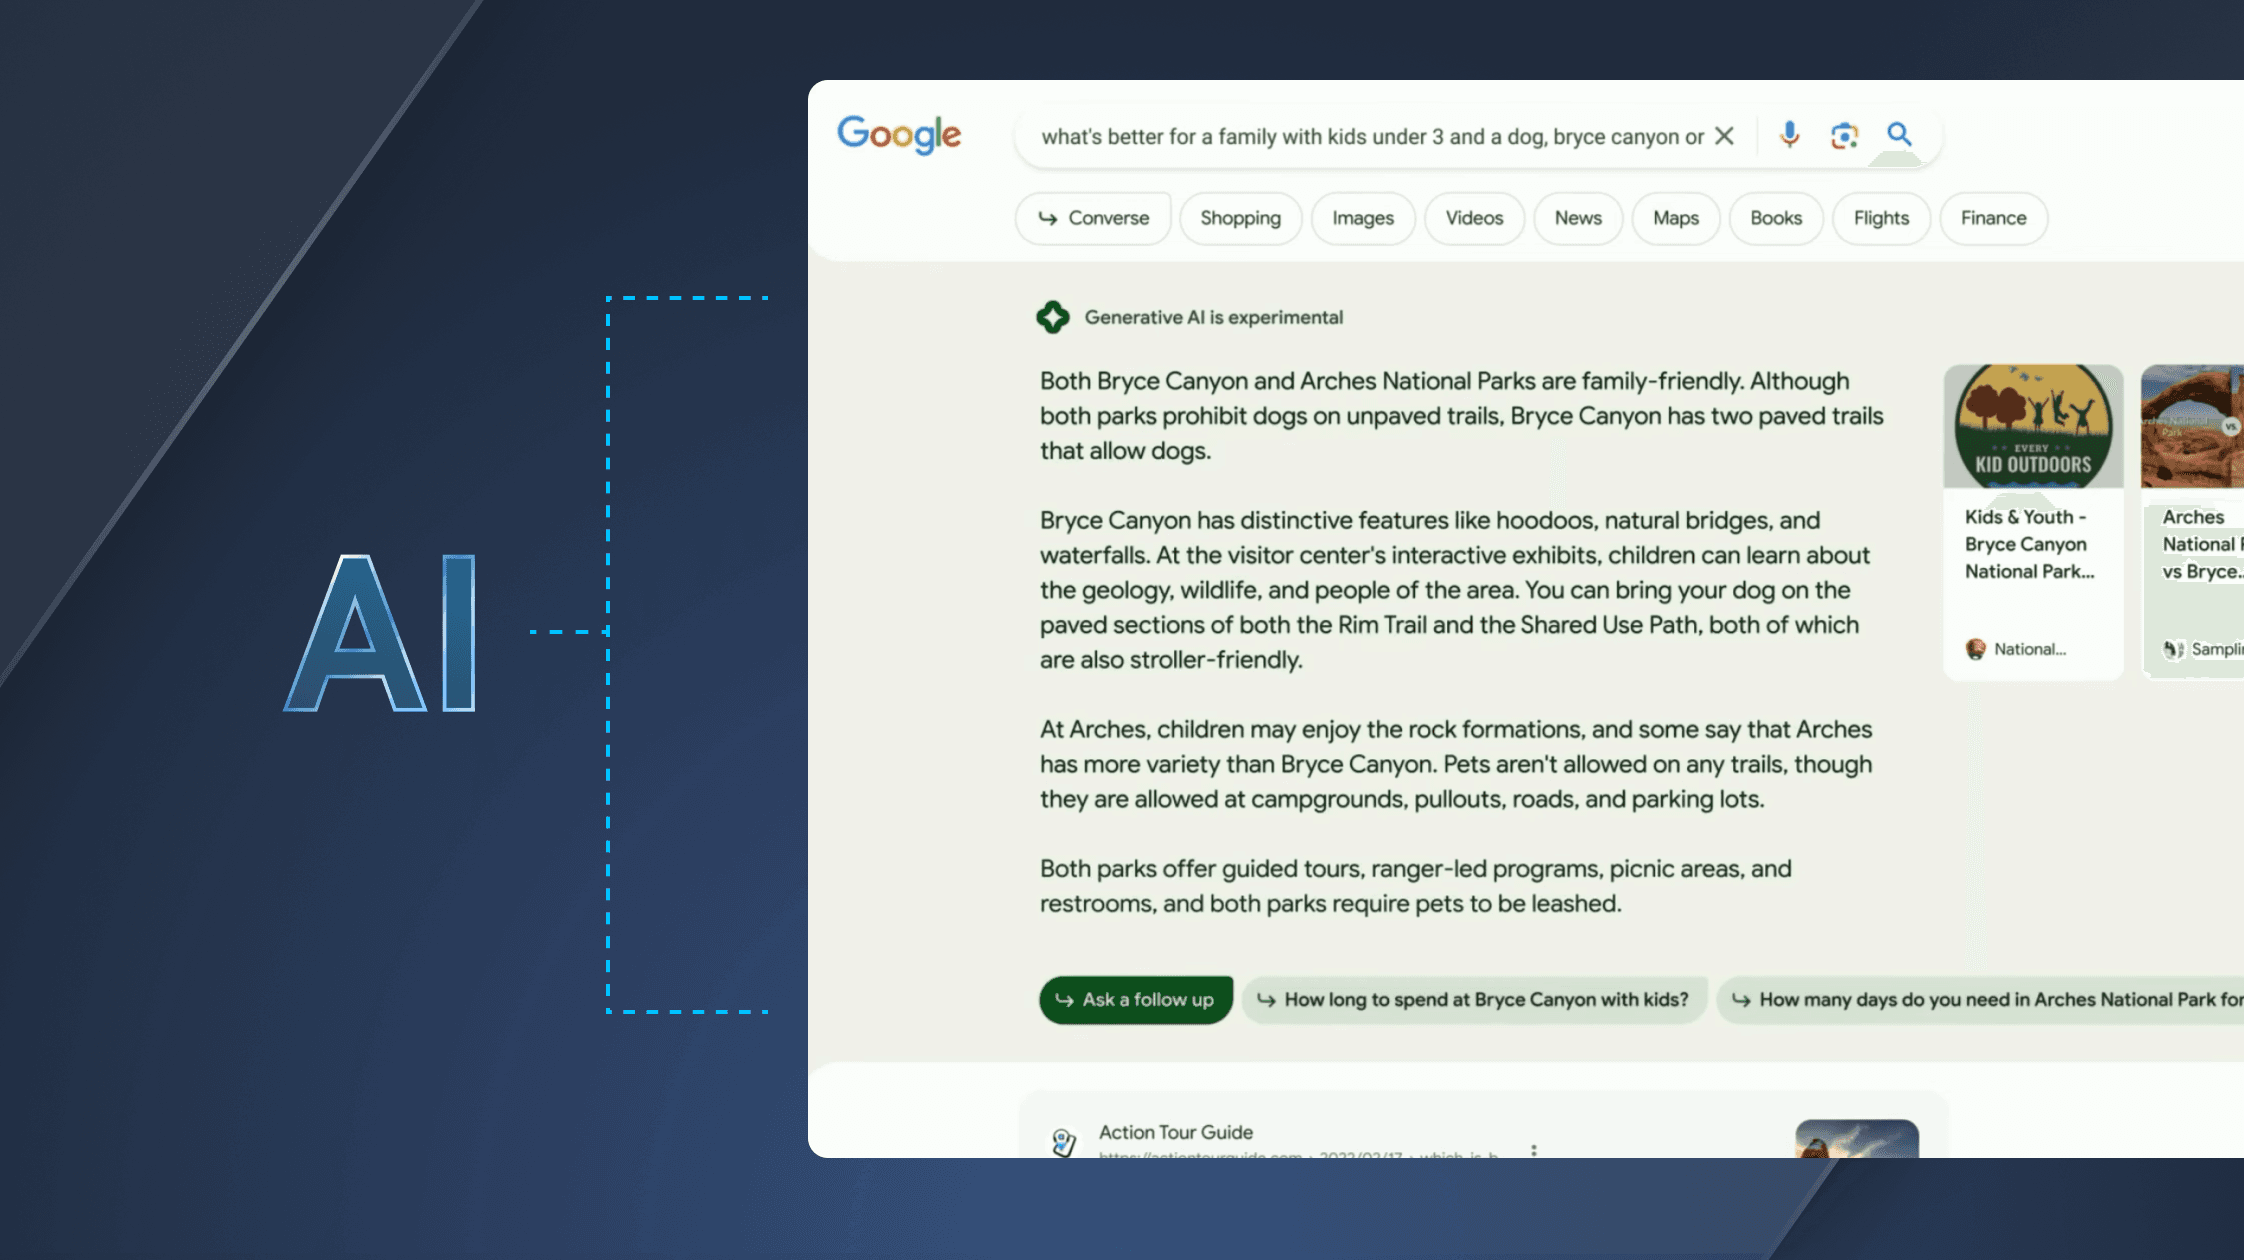
Task: Click the Converse arrow icon
Action: pos(1048,216)
